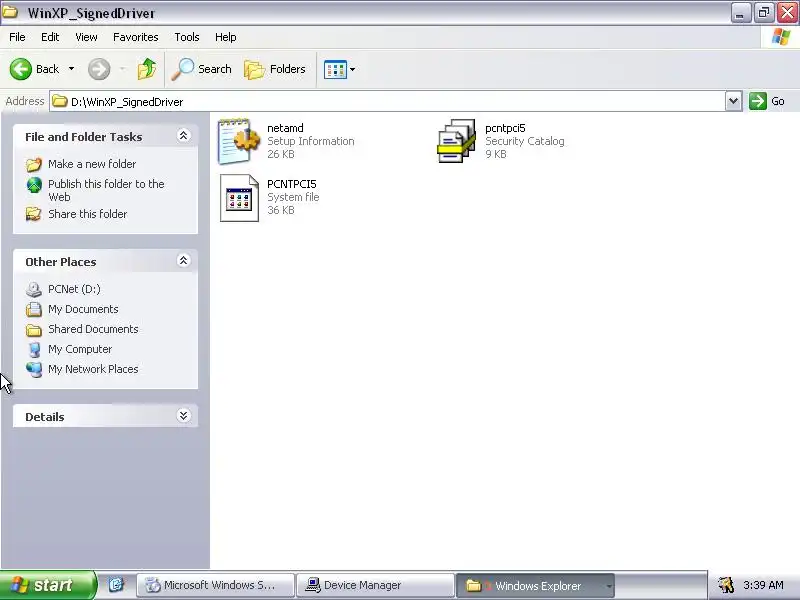Screen dimensions: 800x600
Task: Collapse the File and Folder Tasks panel
Action: (183, 136)
